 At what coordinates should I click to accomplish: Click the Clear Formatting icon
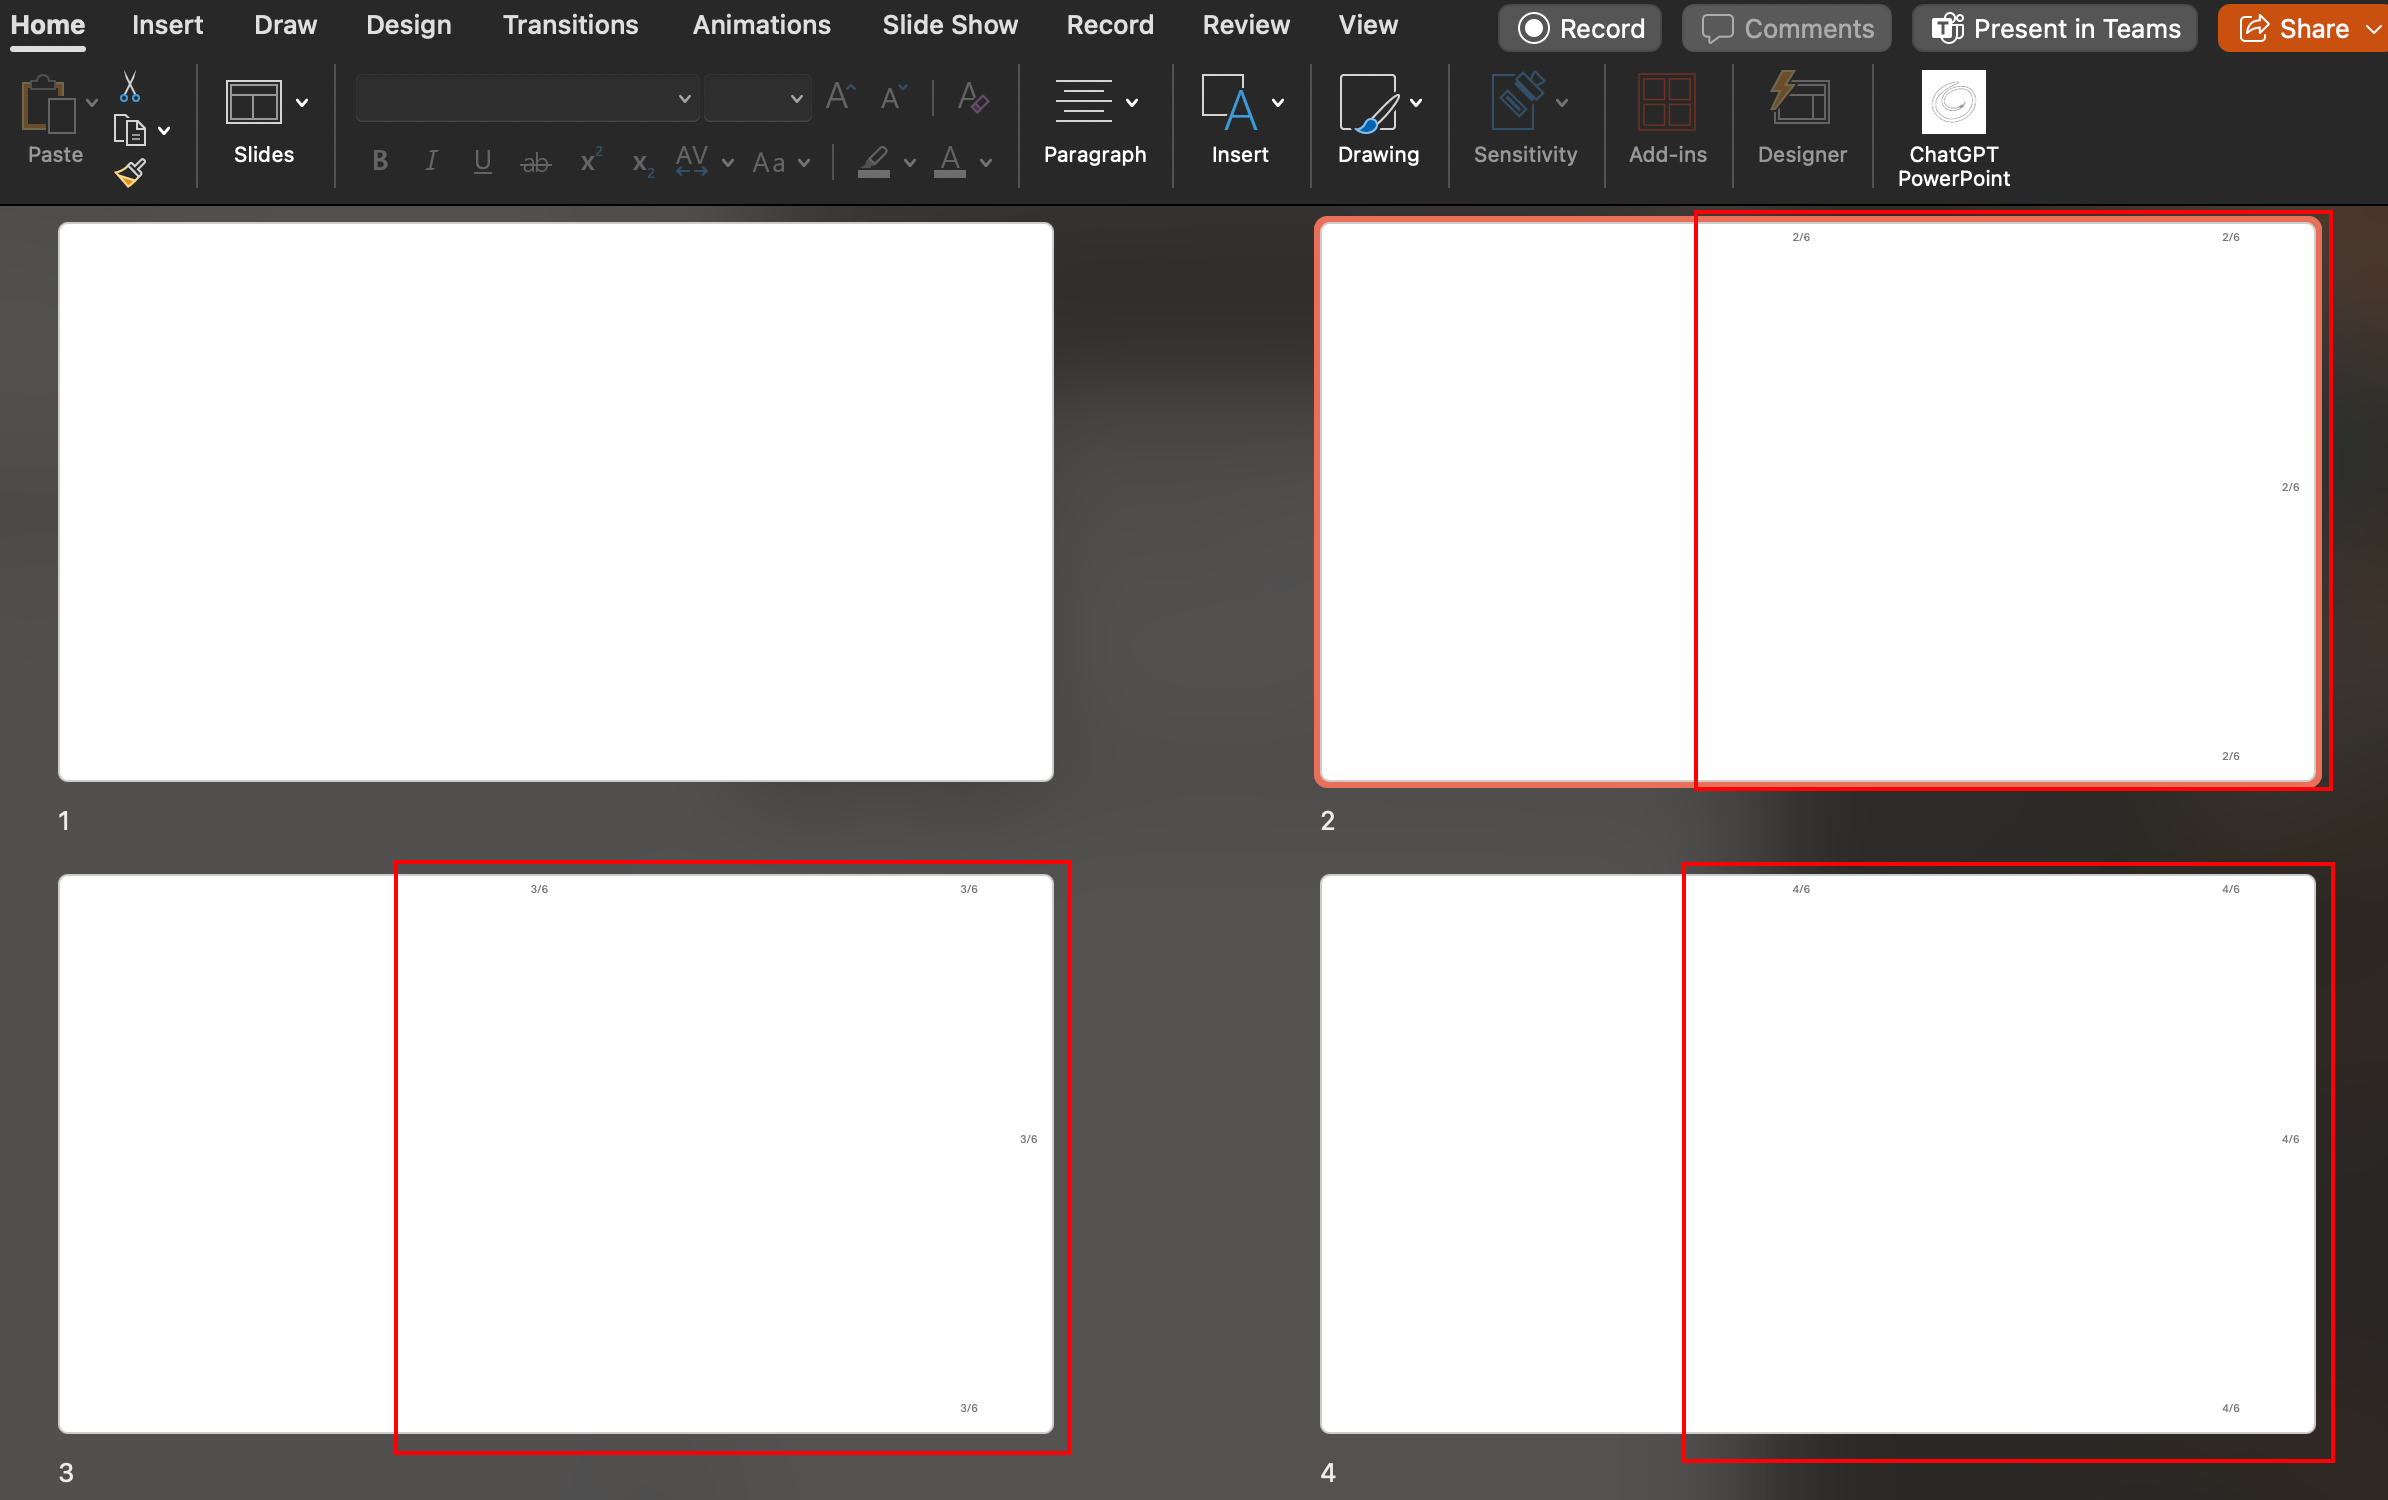pos(972,98)
